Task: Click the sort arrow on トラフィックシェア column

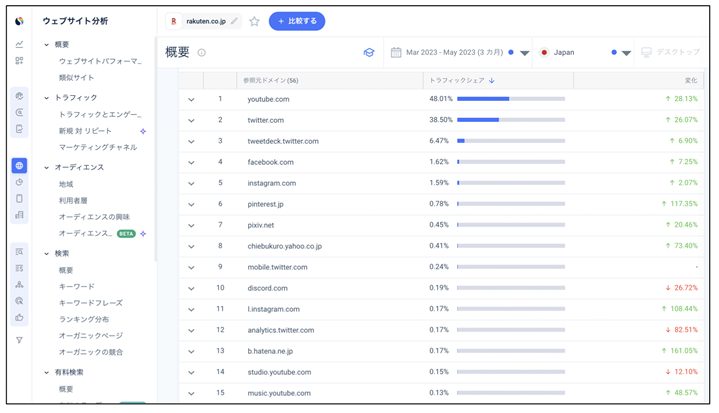Action: [492, 81]
